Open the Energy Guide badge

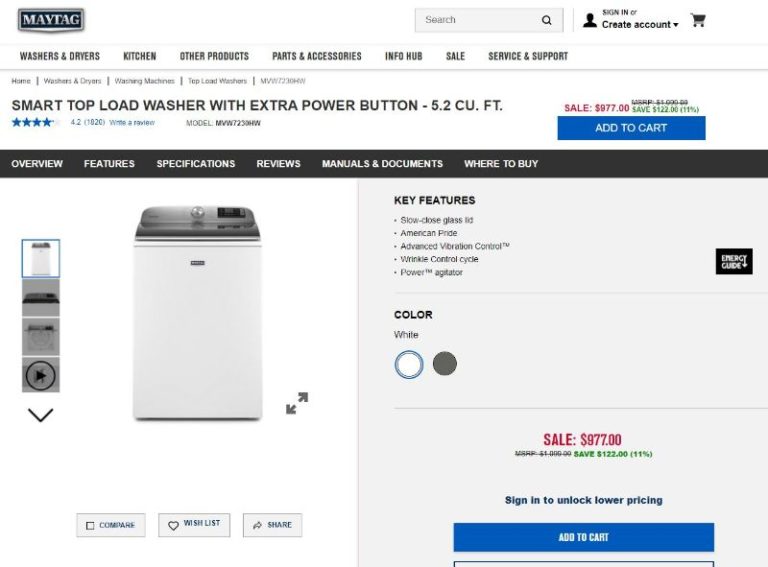tap(734, 261)
